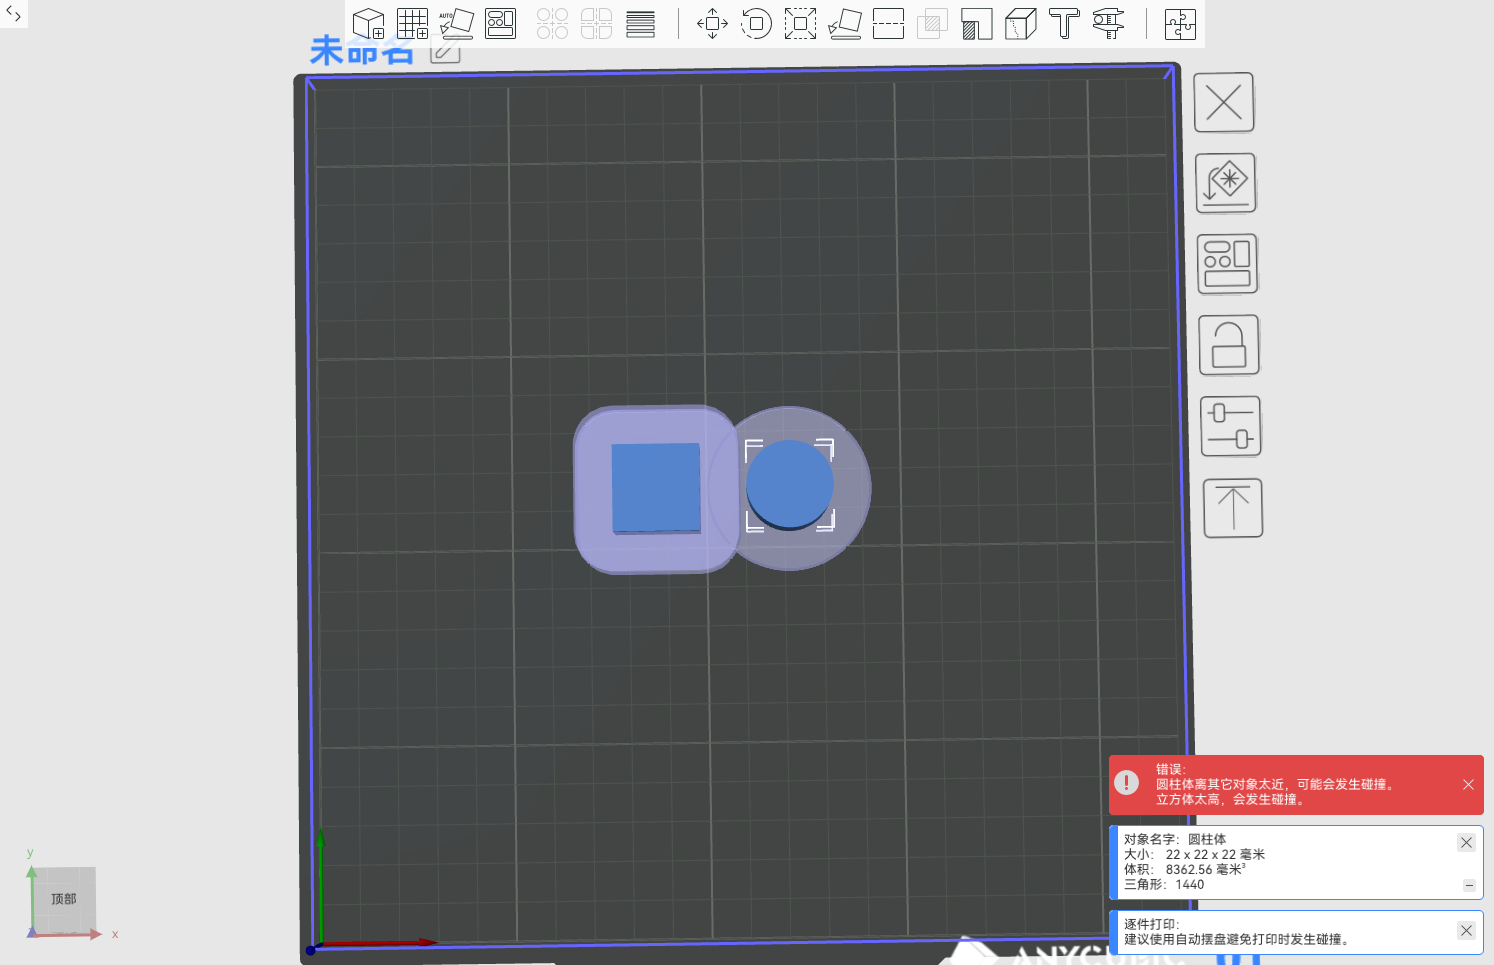Collapse sidebar with the top-left arrow
Image resolution: width=1494 pixels, height=965 pixels.
coord(13,13)
